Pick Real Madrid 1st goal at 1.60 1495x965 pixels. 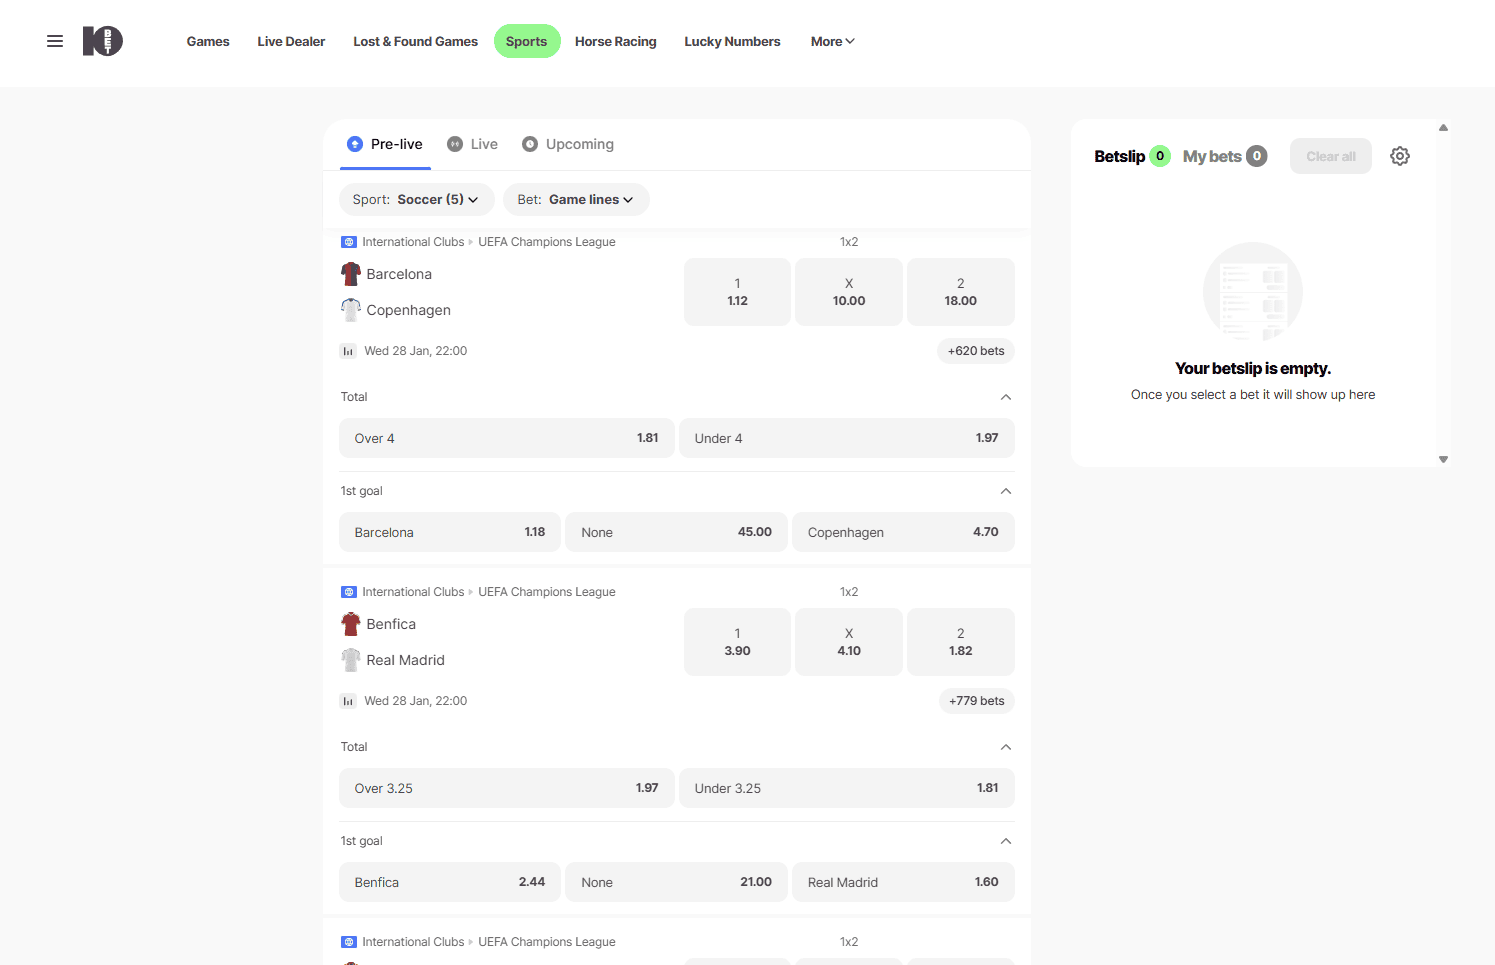point(903,882)
